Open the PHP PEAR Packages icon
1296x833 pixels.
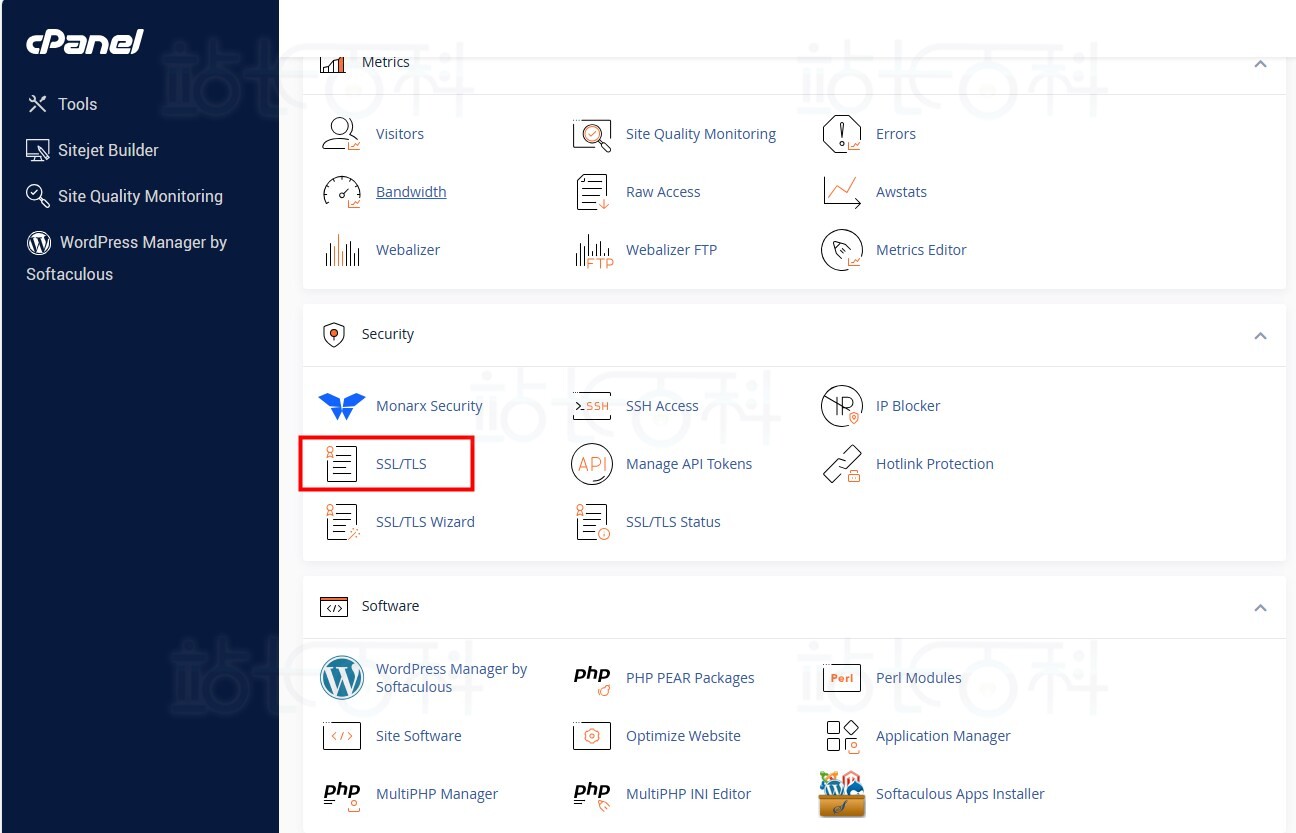[591, 678]
